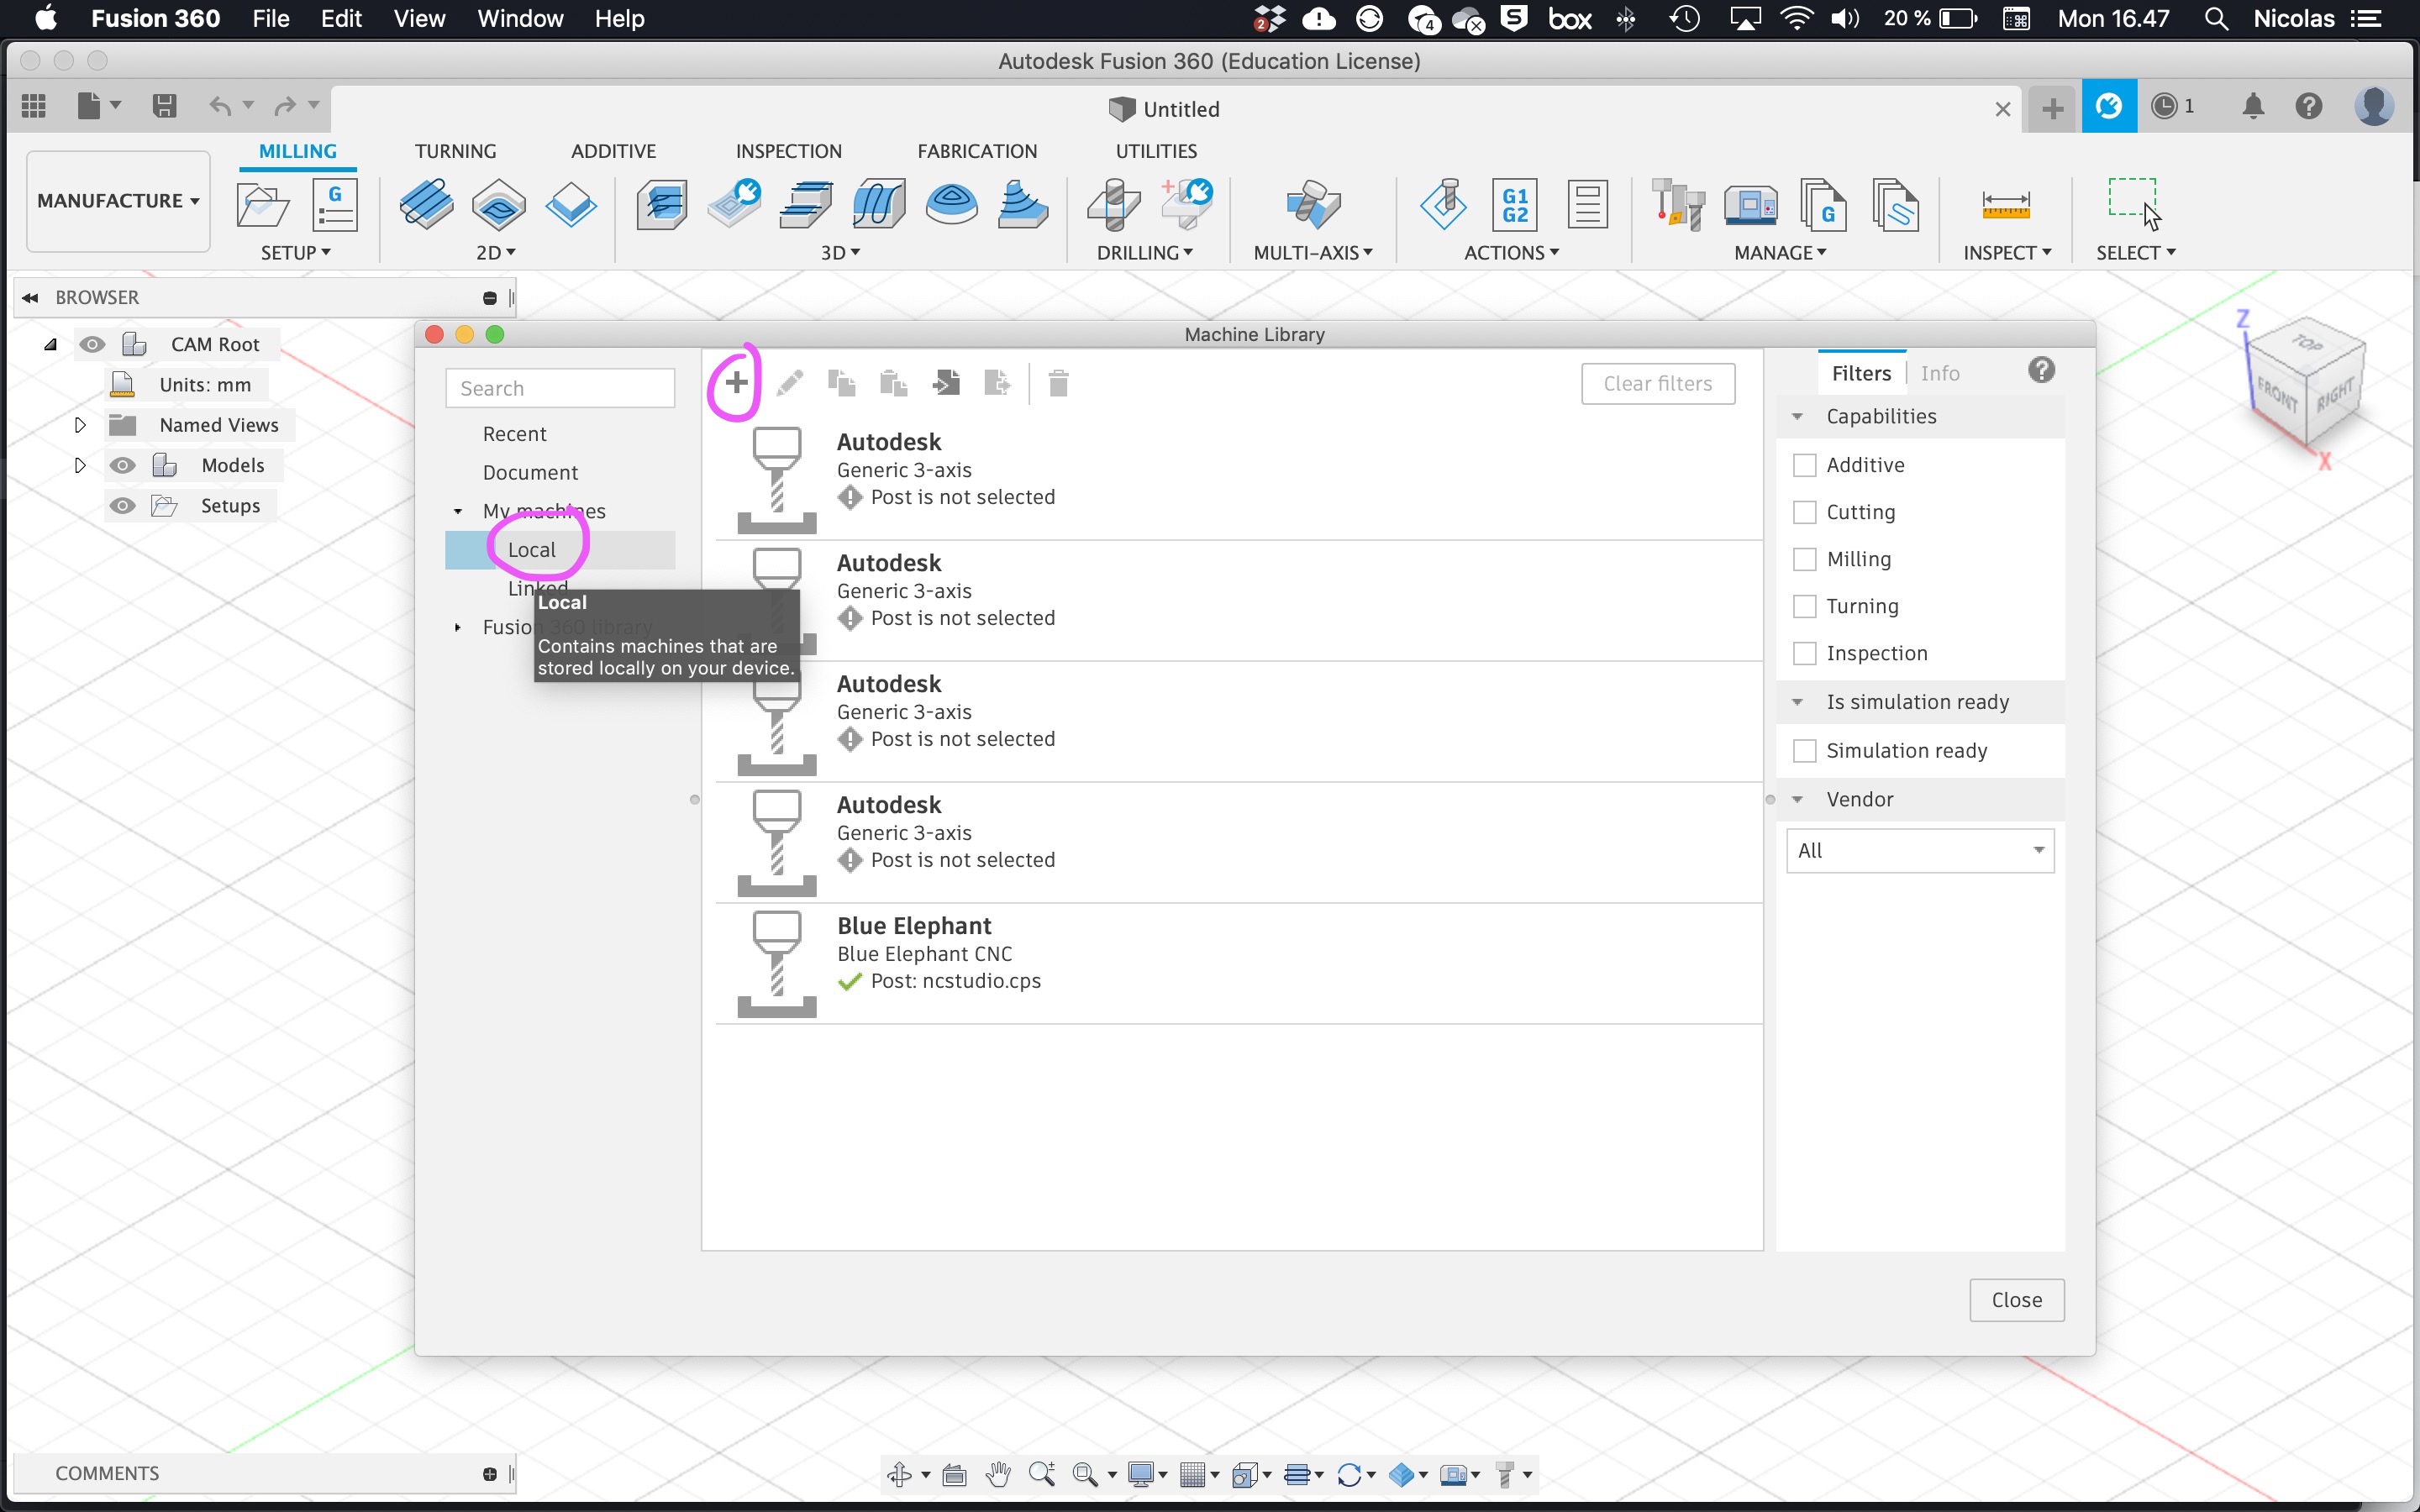2420x1512 pixels.
Task: Click the Post Process G1 G2 icon
Action: click(1515, 204)
